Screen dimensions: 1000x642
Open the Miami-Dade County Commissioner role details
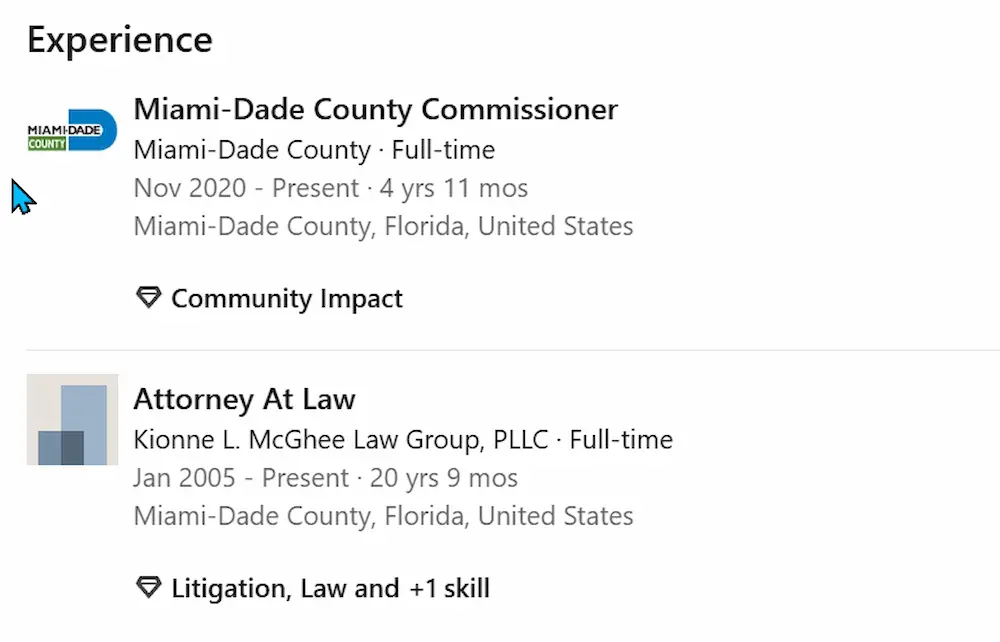coord(375,109)
